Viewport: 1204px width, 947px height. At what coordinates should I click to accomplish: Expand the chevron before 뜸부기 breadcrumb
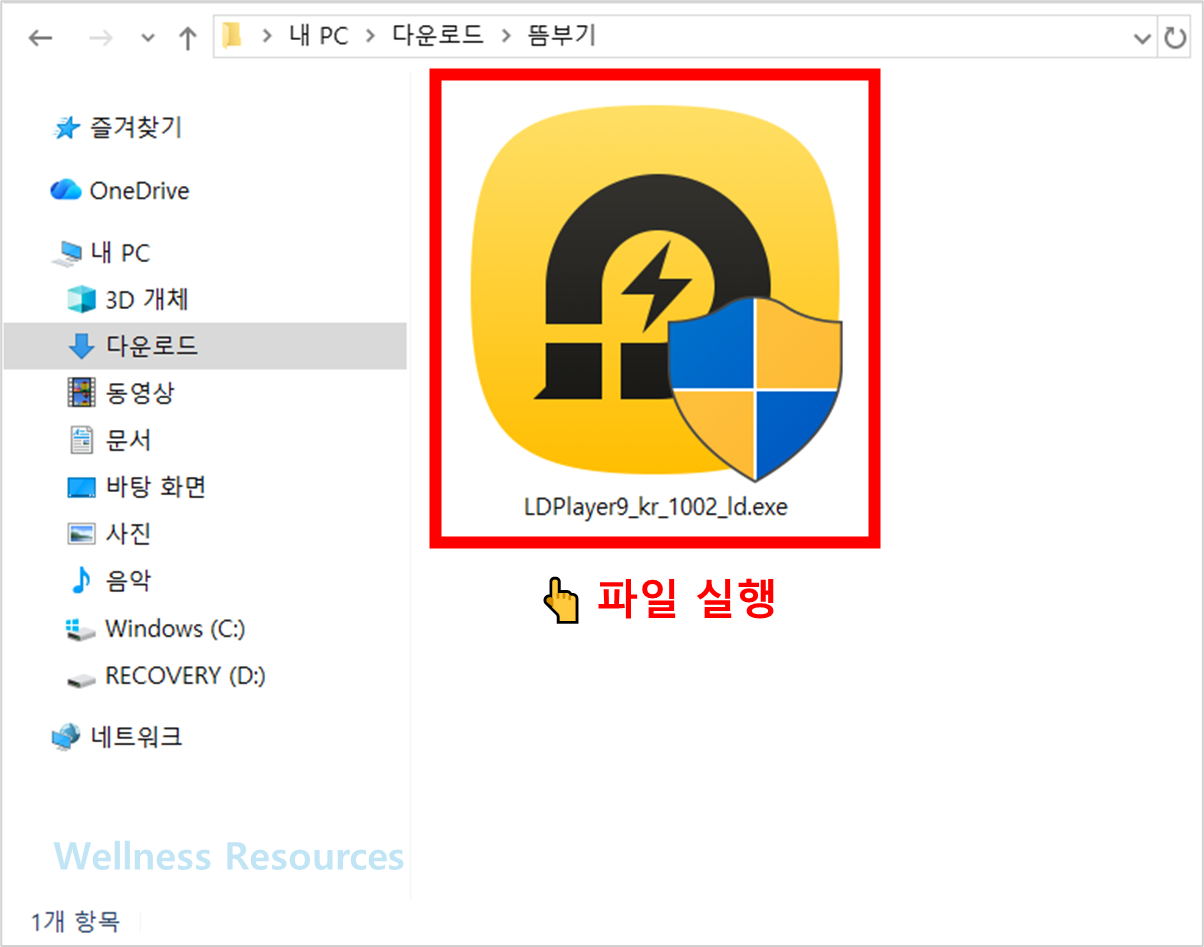506,38
